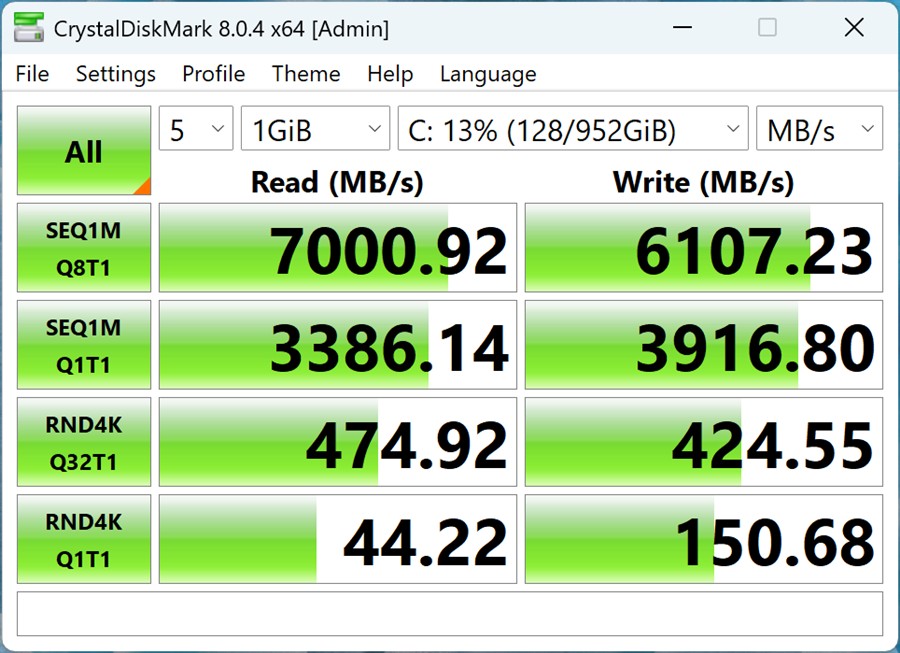This screenshot has width=900, height=653.
Task: Start the SEQ1M Q8T1 test
Action: (84, 248)
